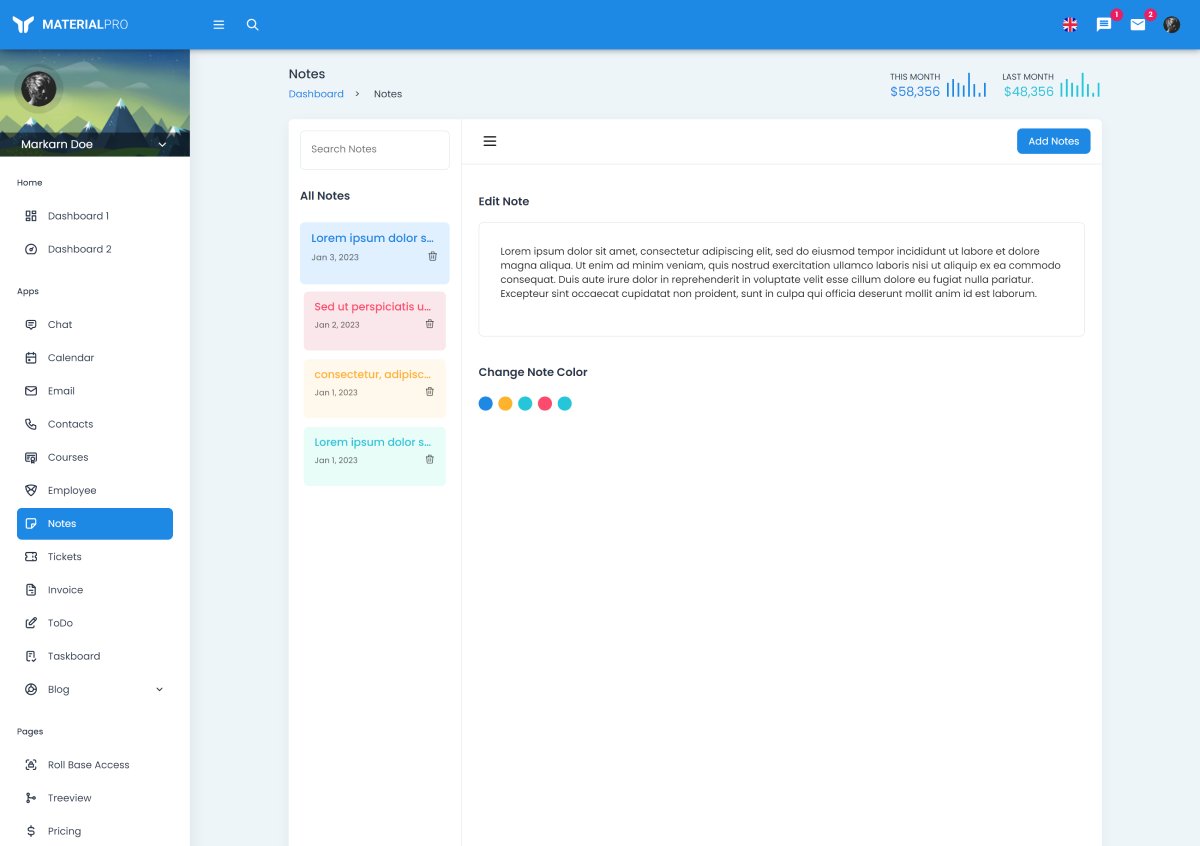Delete the orange 'consectetur, adipiscing' note
1200x846 pixels.
(430, 392)
